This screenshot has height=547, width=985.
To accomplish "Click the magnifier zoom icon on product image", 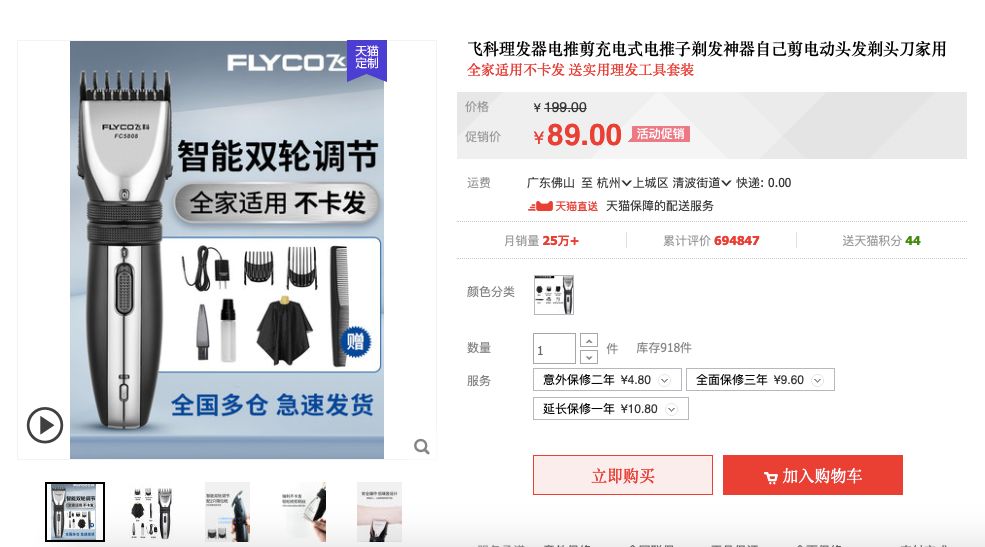I will coord(422,447).
